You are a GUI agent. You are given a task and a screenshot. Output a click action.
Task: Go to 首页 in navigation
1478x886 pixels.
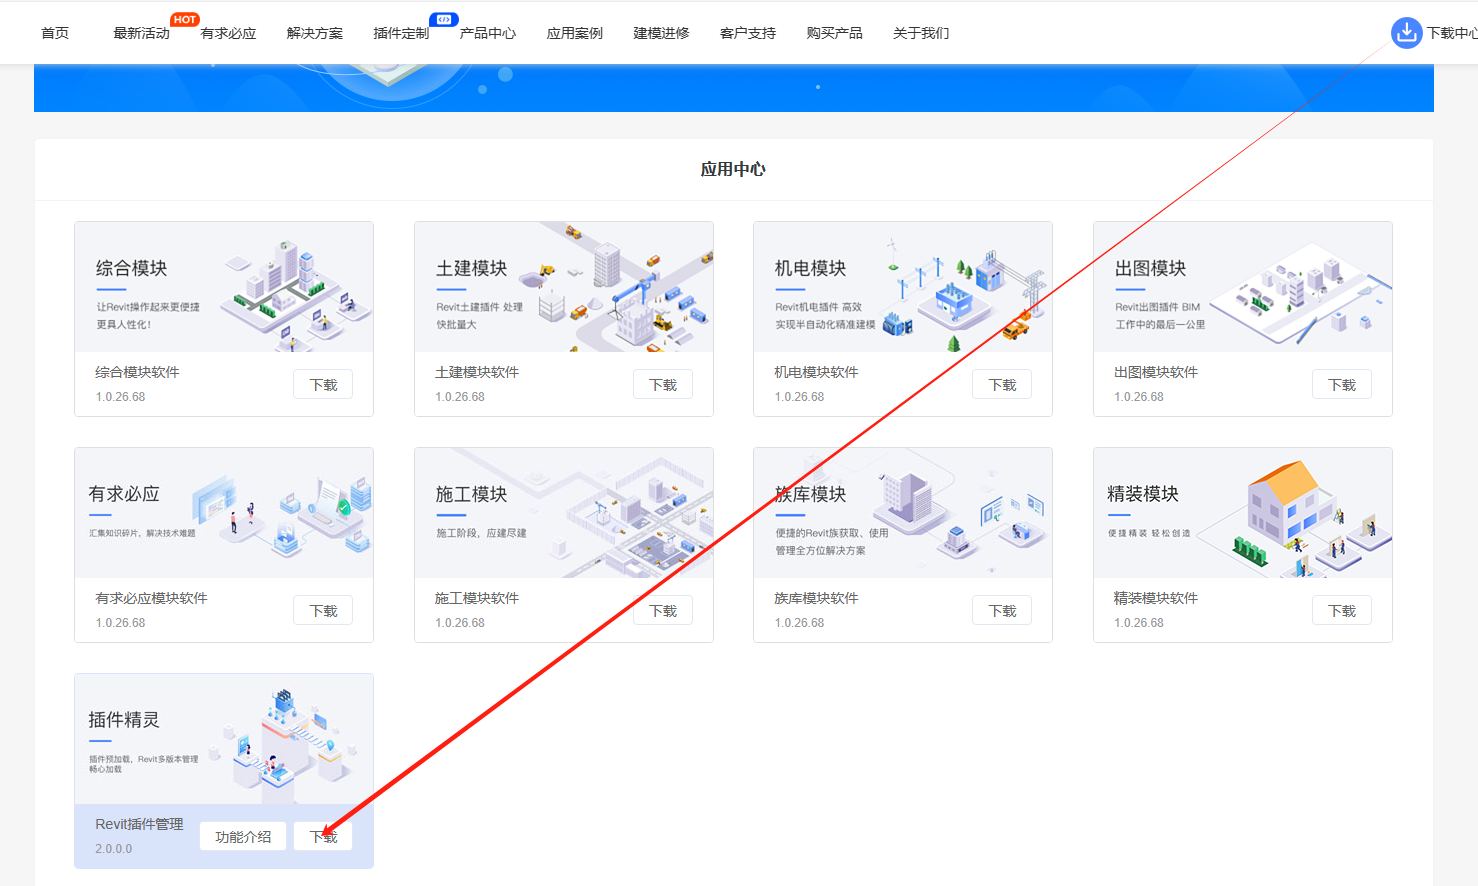(55, 33)
